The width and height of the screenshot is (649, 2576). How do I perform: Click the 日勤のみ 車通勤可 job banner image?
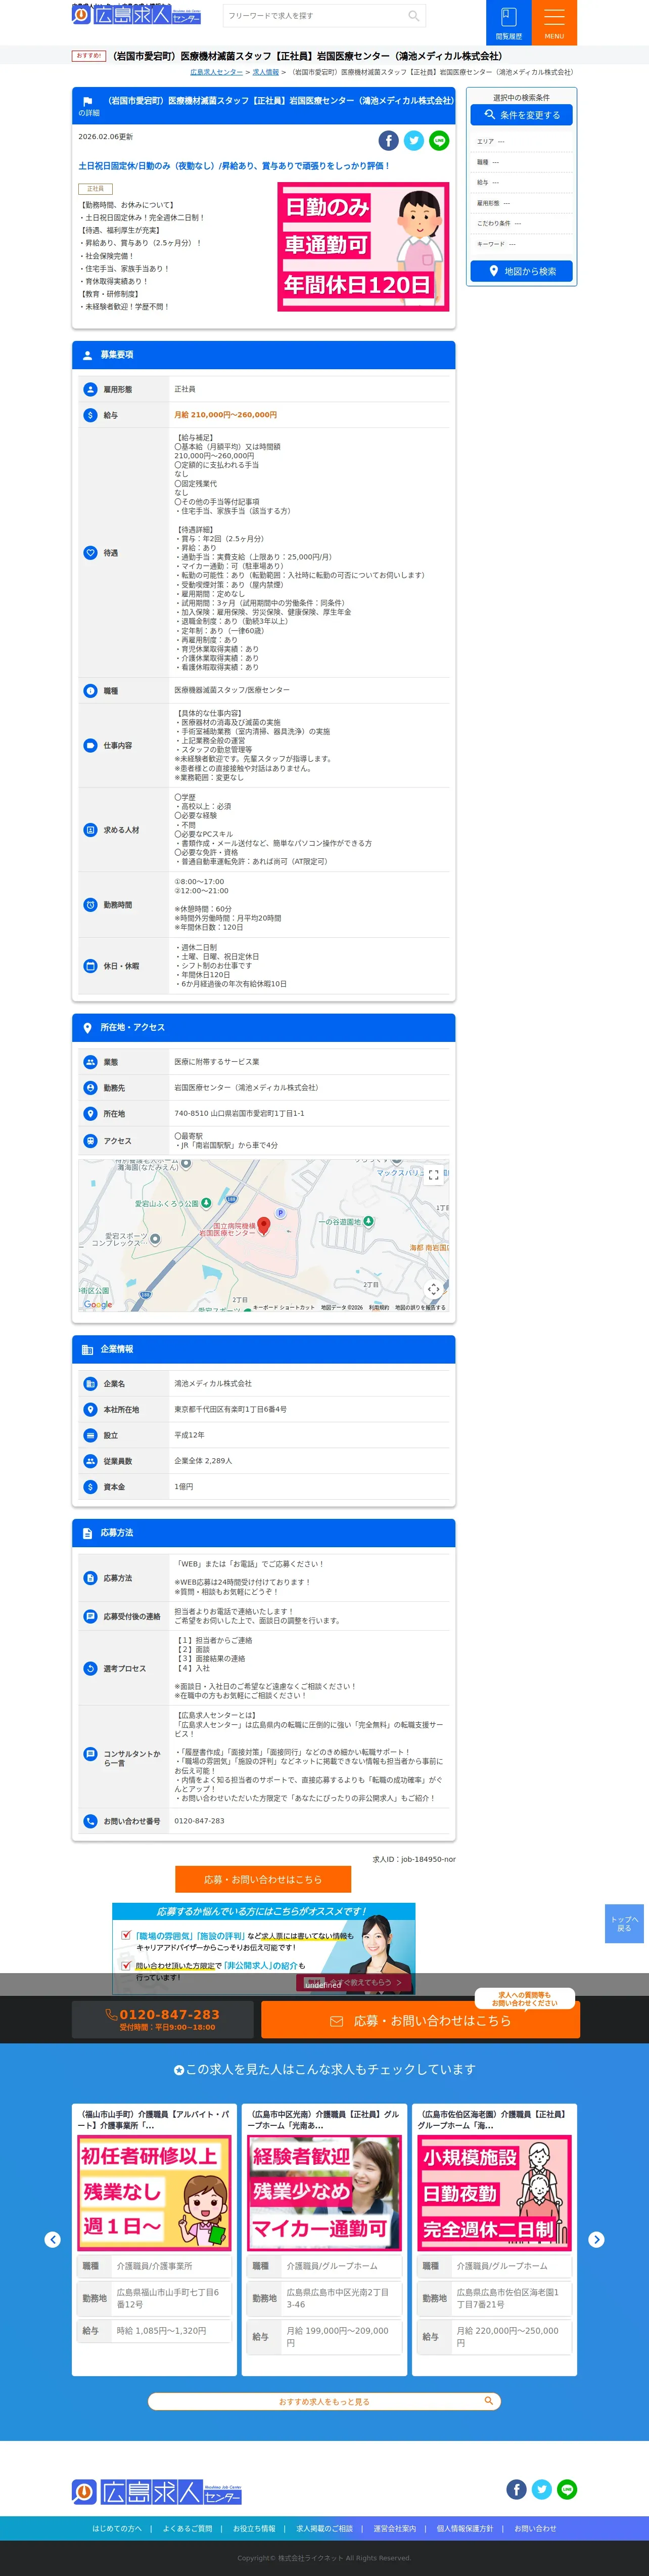(x=363, y=247)
